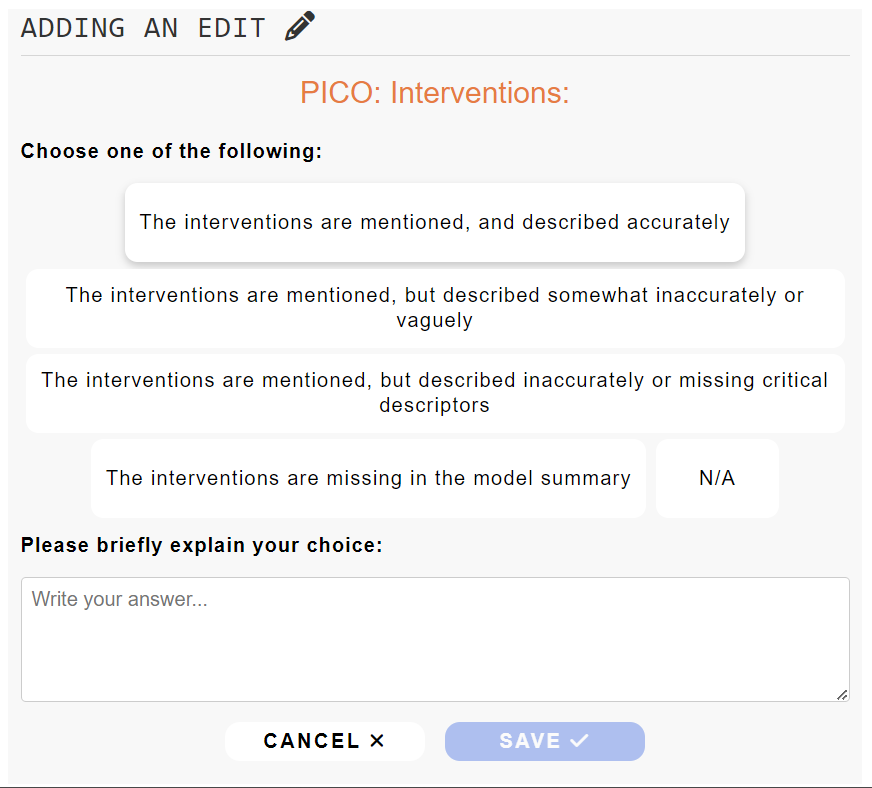Pick 'inaccurately or missing critical descriptors' option
The height and width of the screenshot is (788, 872).
pyautogui.click(x=434, y=393)
